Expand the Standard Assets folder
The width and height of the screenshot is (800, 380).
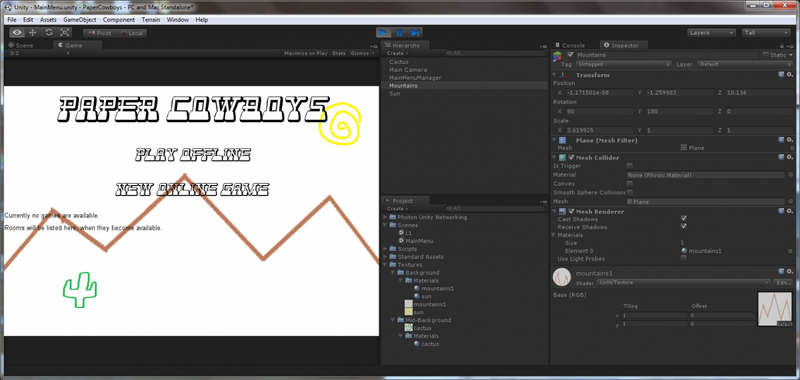click(x=385, y=257)
